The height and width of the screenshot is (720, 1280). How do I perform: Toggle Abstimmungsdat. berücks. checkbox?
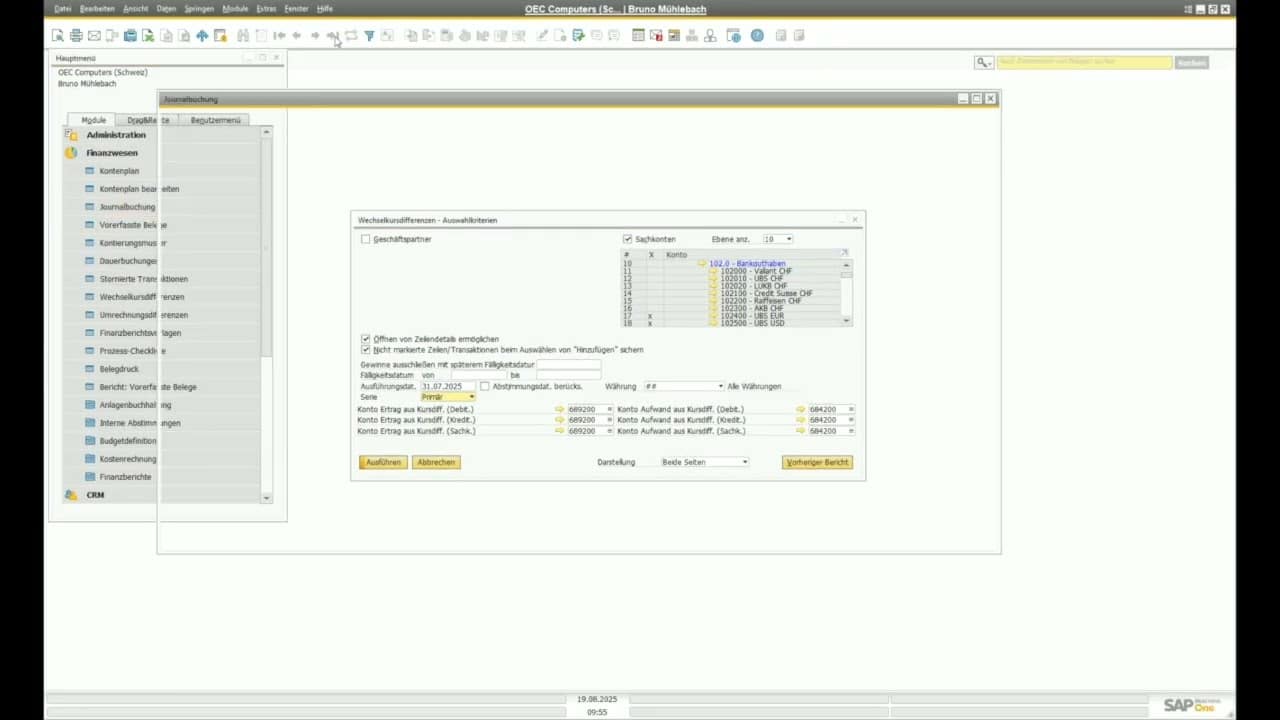485,386
